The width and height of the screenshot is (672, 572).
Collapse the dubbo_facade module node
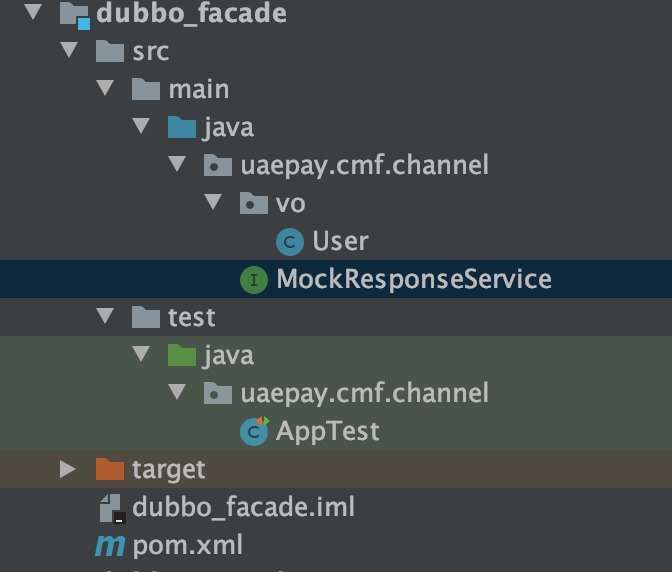(x=33, y=13)
